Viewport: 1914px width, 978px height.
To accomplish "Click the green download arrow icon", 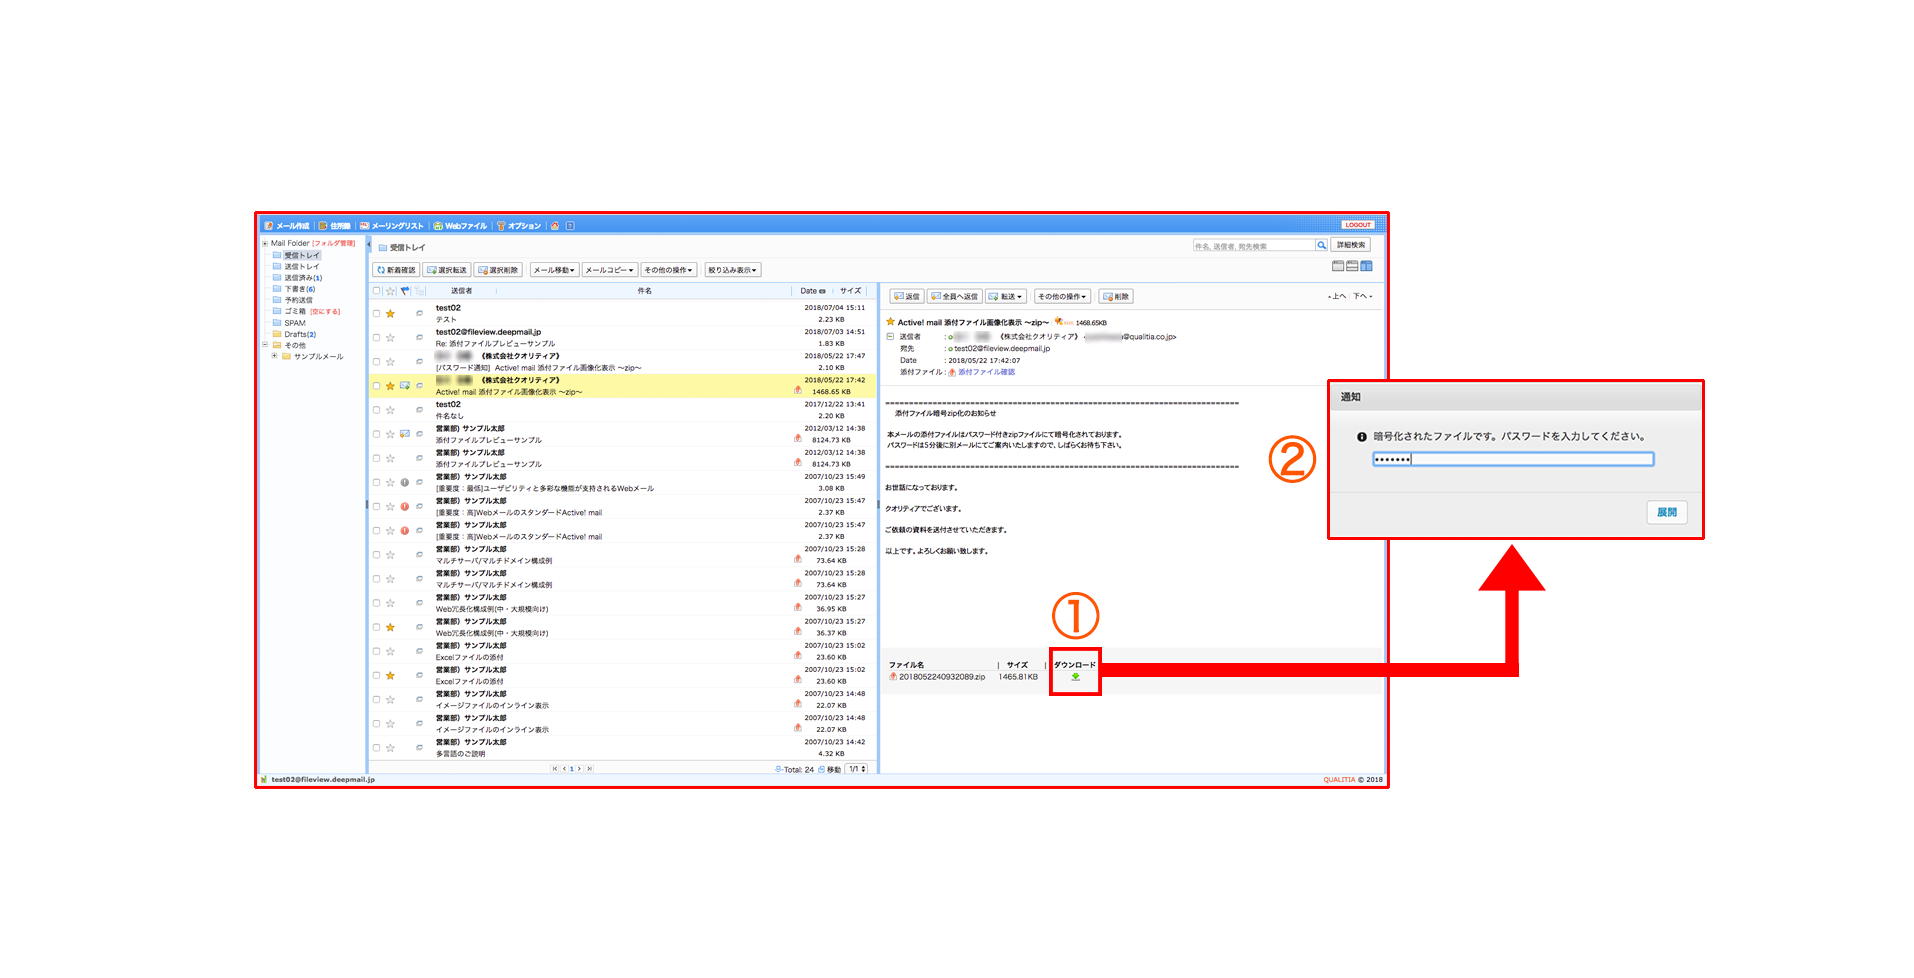I will [x=1075, y=677].
